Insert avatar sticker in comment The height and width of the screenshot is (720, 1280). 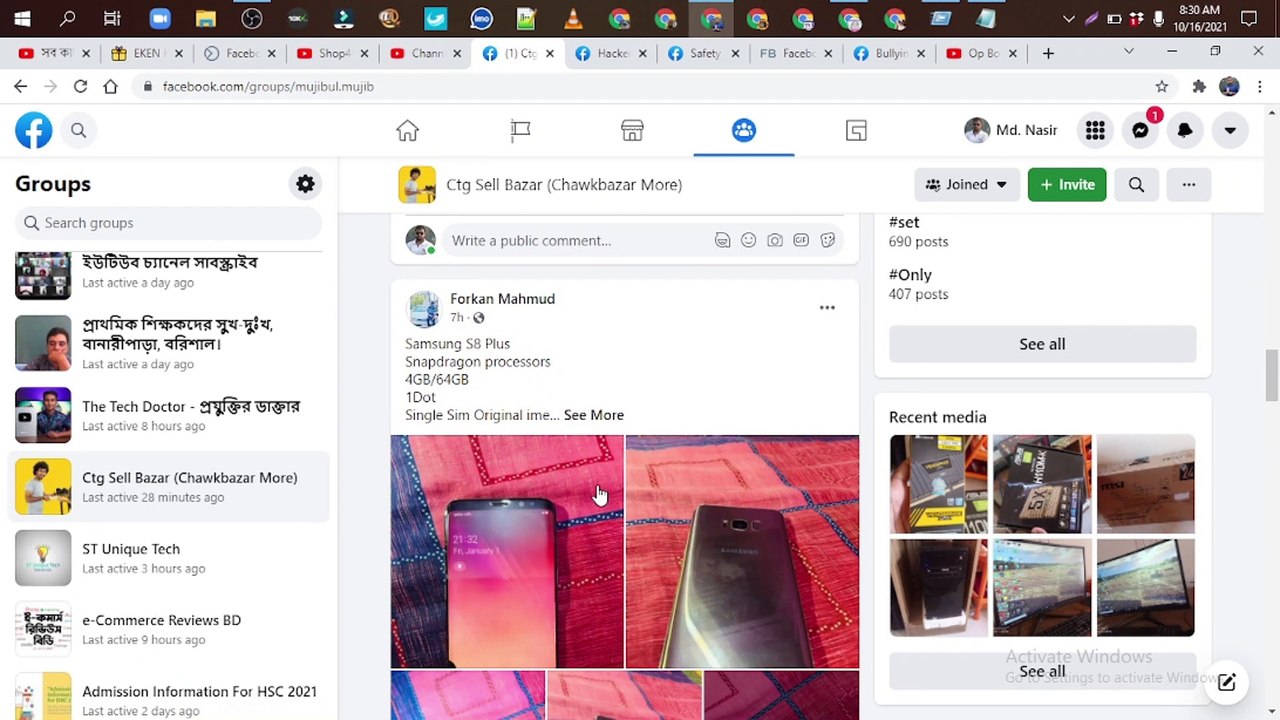(x=722, y=240)
